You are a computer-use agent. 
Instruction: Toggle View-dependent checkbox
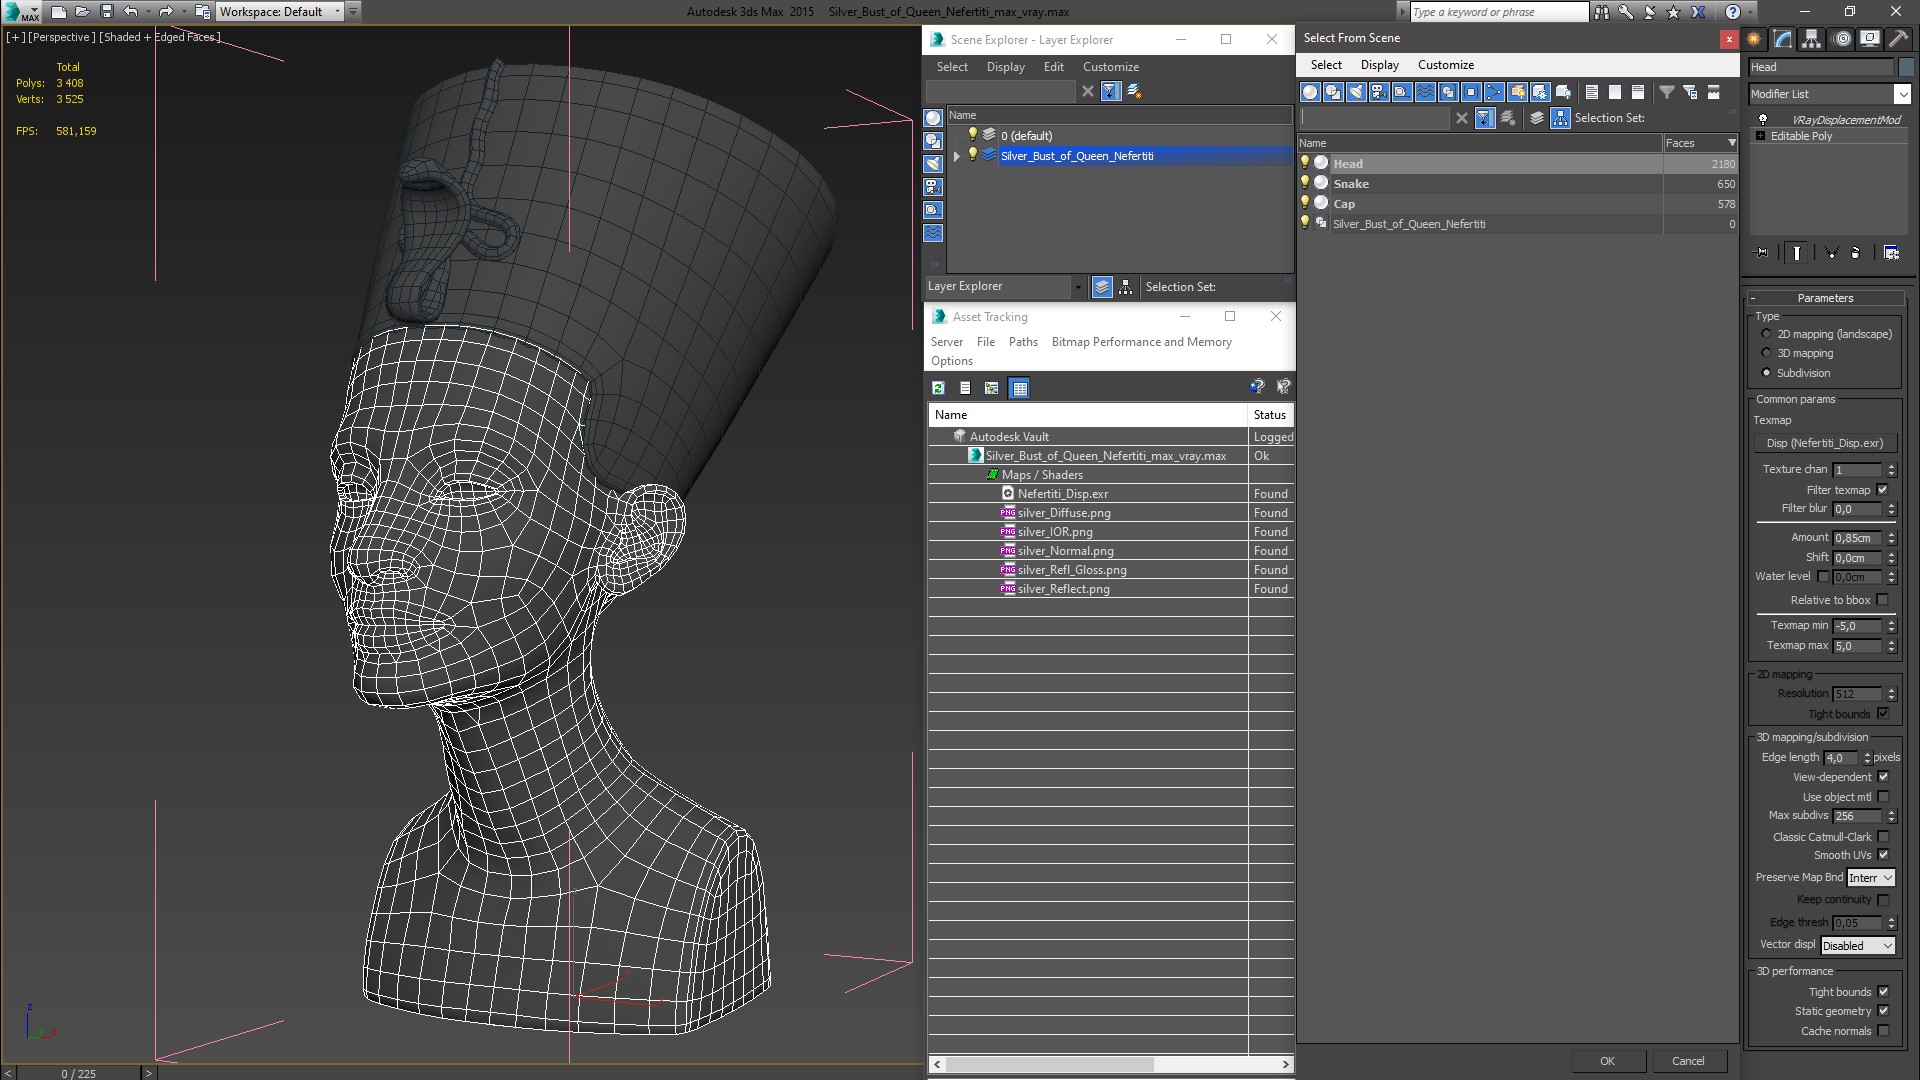tap(1883, 777)
